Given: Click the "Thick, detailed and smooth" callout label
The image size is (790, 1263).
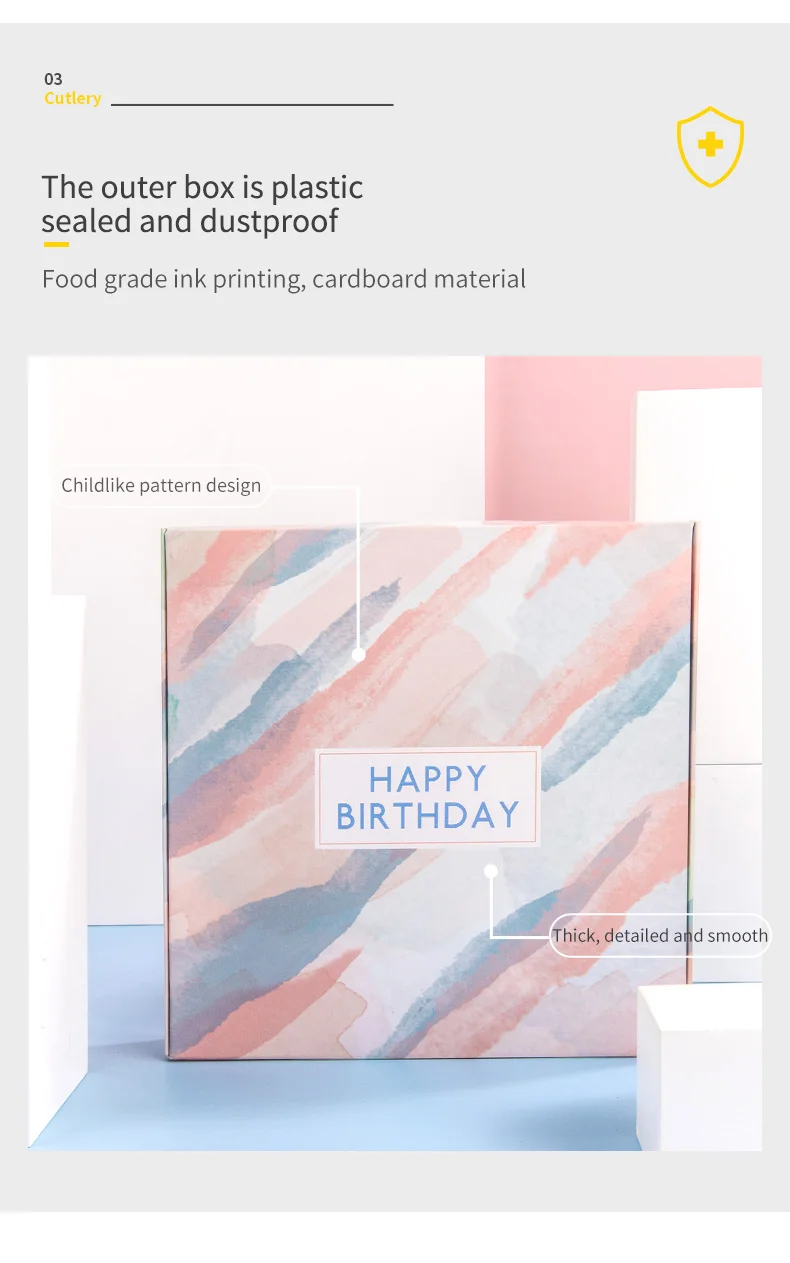Looking at the screenshot, I should 660,936.
